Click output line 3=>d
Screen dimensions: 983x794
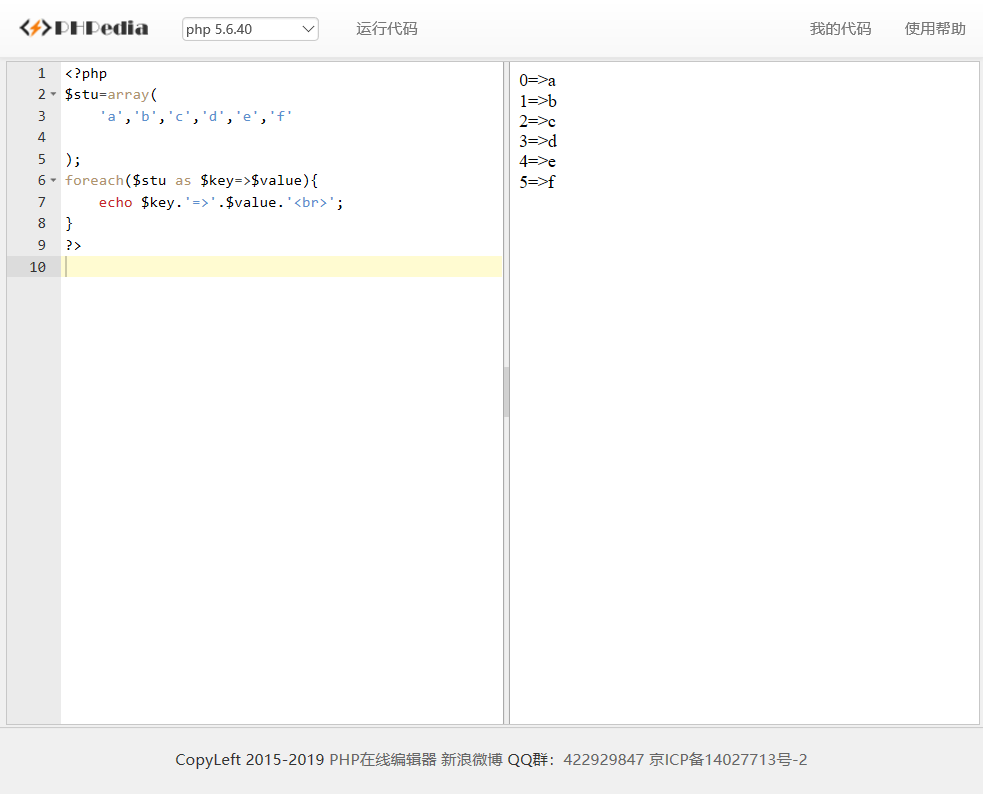(538, 141)
